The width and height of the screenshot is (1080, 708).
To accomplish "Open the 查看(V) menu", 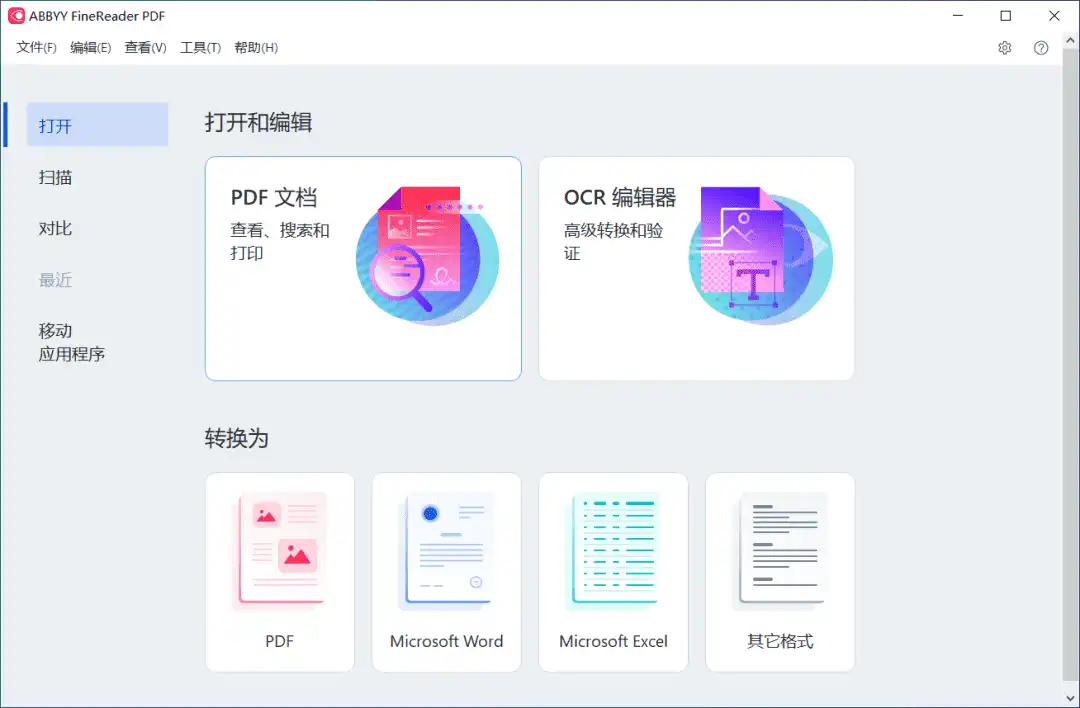I will (x=145, y=48).
